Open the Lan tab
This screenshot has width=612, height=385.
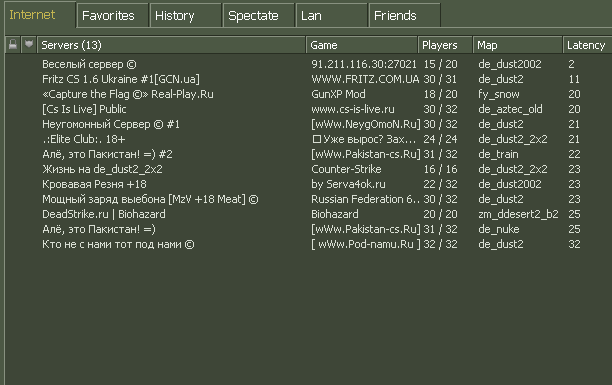(x=331, y=16)
